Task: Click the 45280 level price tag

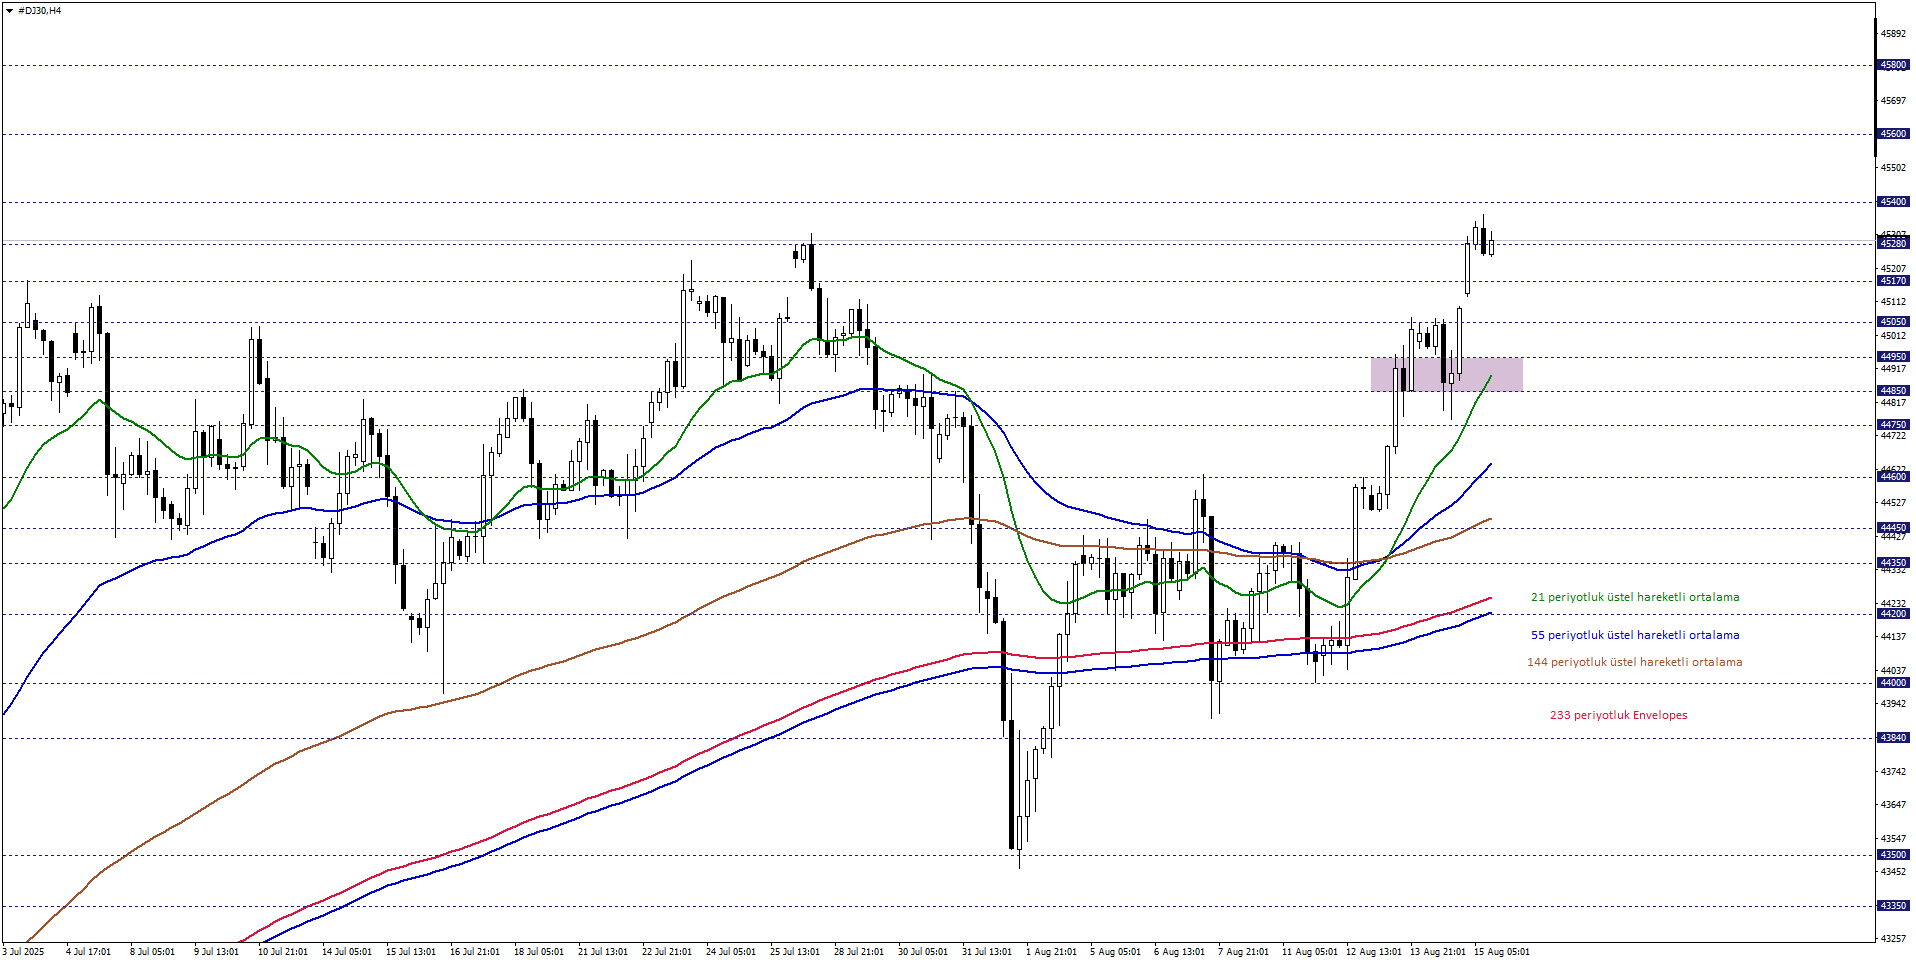Action: click(x=1893, y=243)
